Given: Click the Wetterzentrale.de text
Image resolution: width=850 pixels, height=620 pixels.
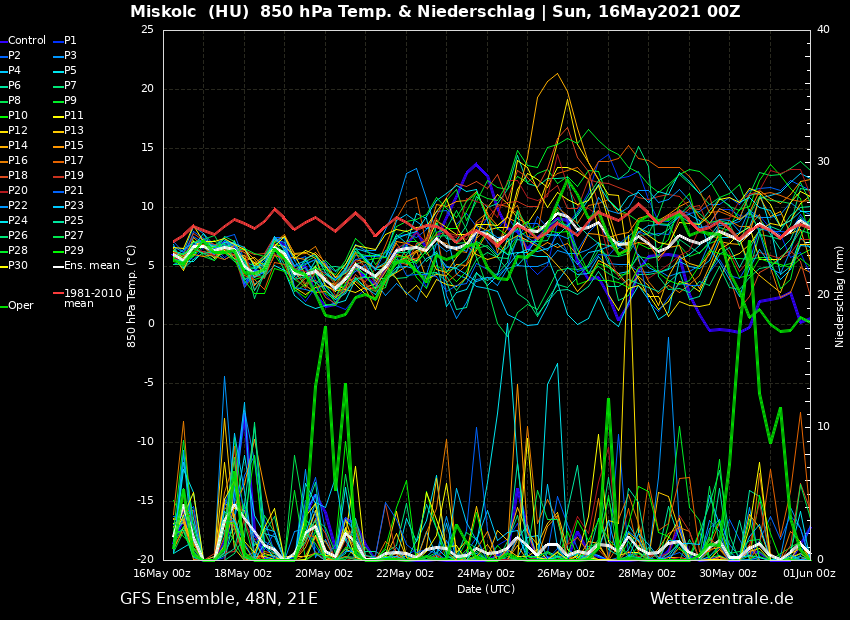Looking at the screenshot, I should pos(721,599).
